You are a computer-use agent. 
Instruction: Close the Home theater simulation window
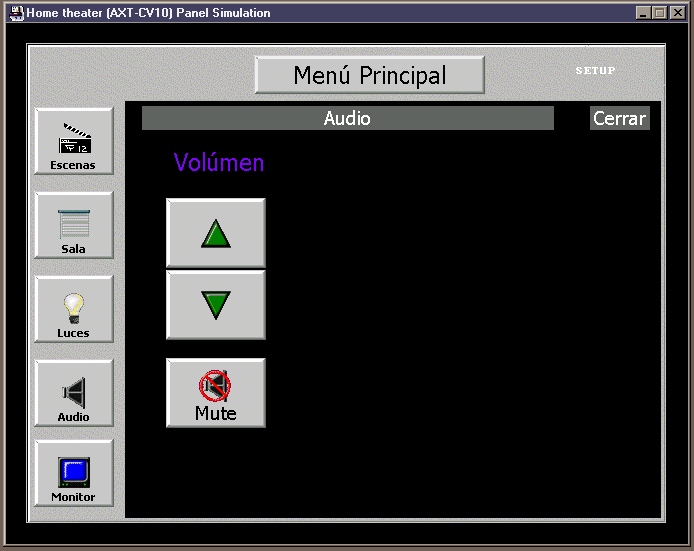click(677, 13)
